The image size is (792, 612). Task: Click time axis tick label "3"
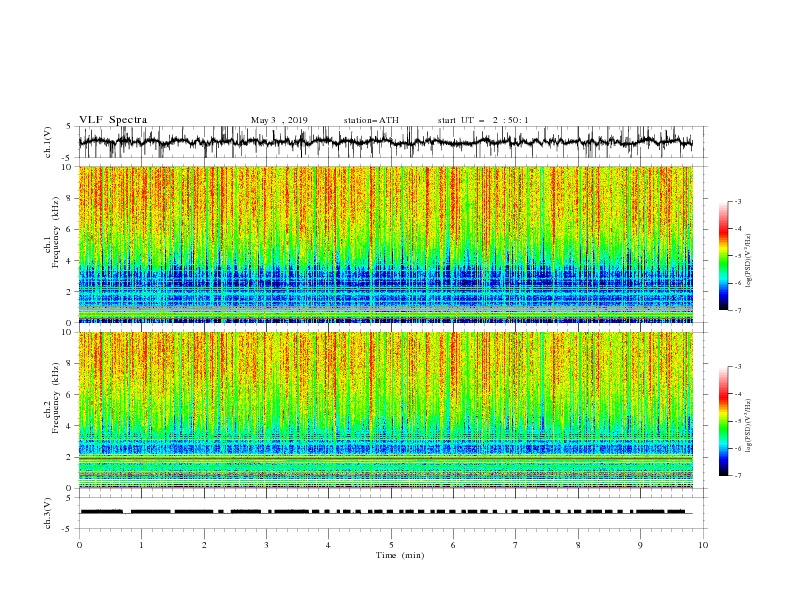pos(266,545)
